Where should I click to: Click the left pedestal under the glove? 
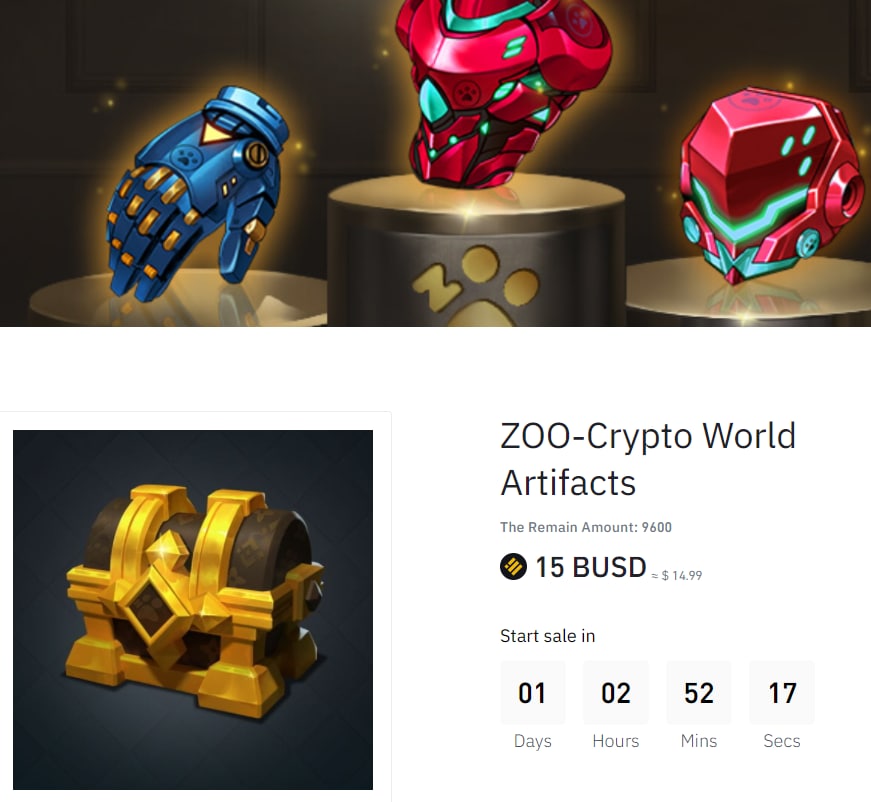(x=178, y=303)
